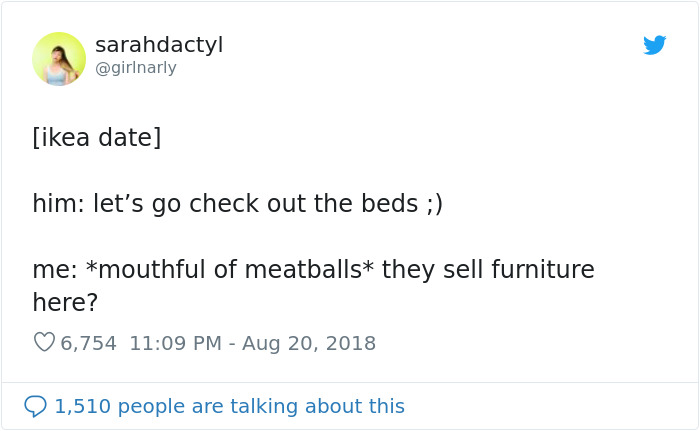
Task: Click the 'me: *mouthful of meatballs*' line
Action: [x=313, y=270]
